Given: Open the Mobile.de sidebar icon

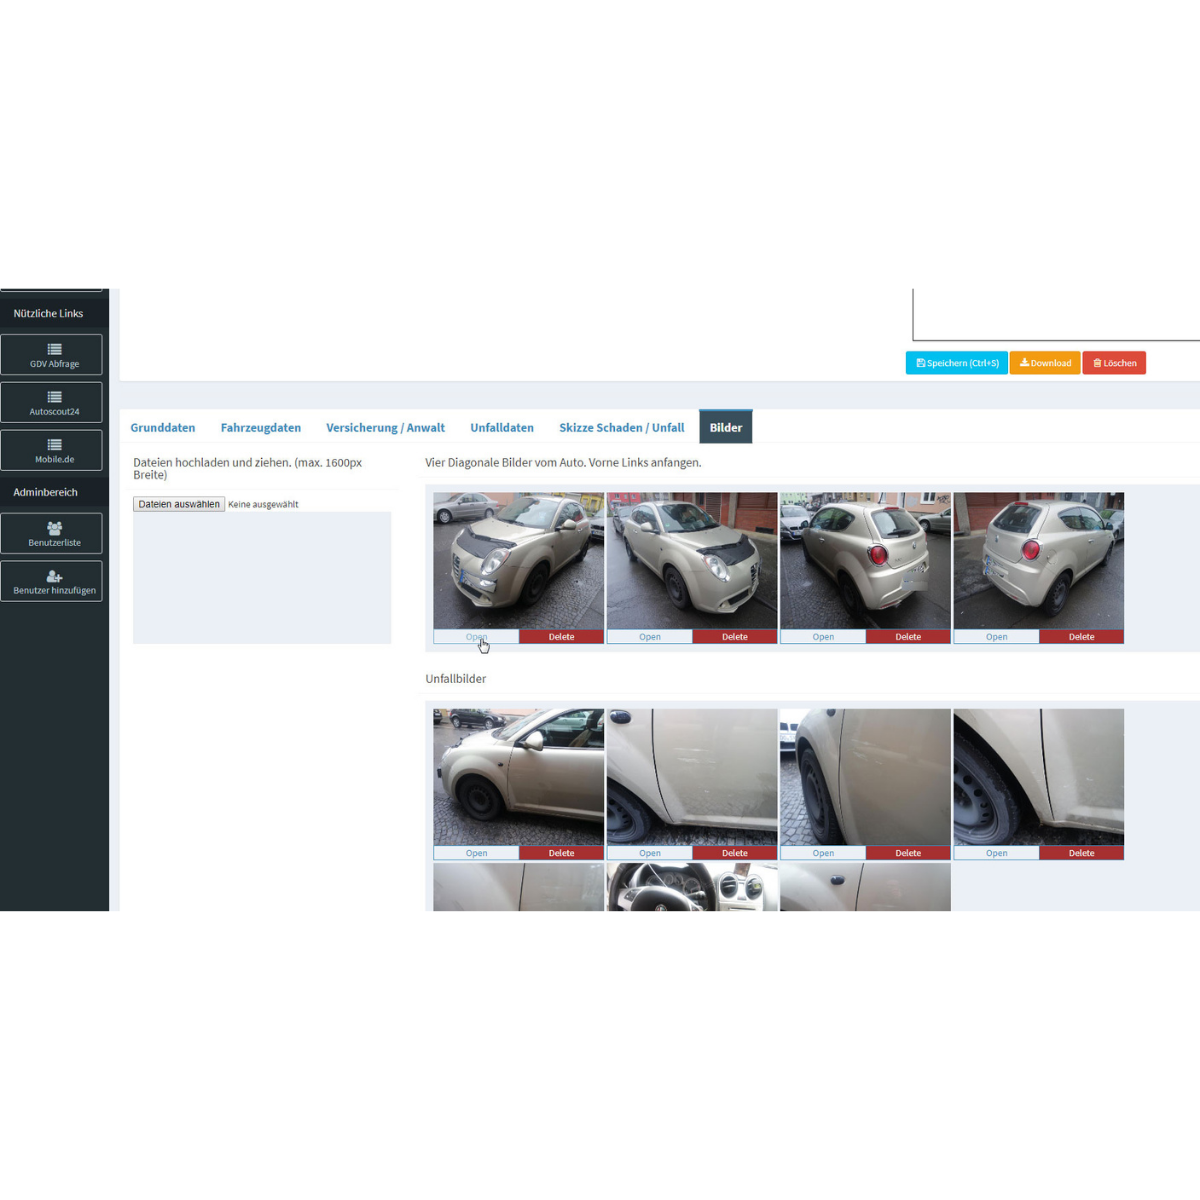Looking at the screenshot, I should pos(54,445).
